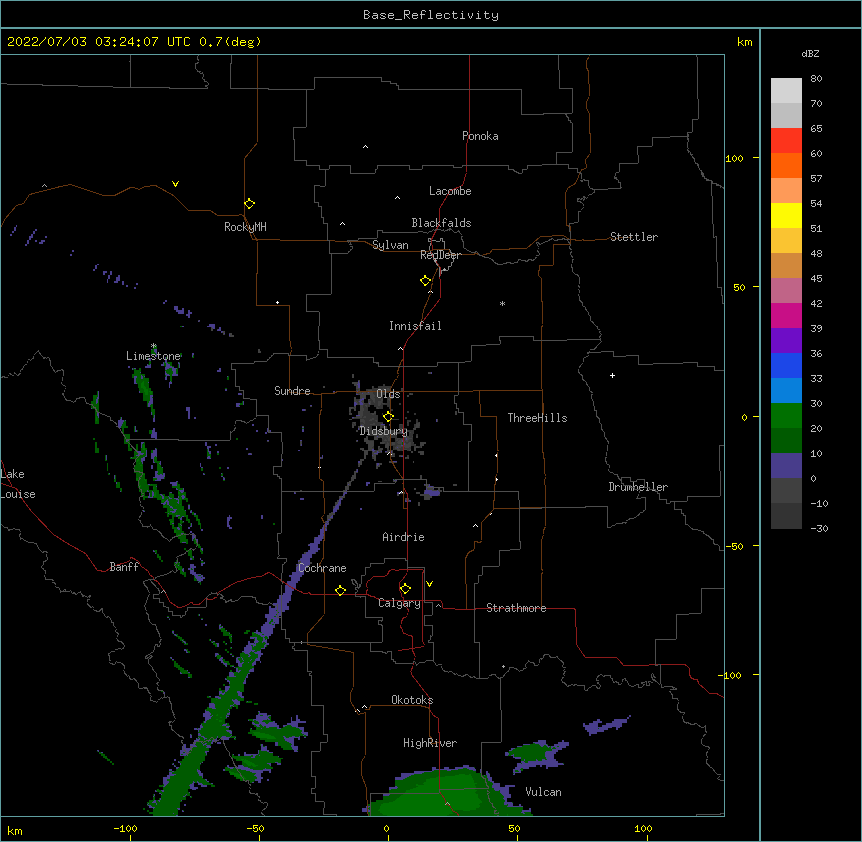Pick the dark green 10-20 dBZ swatch

pyautogui.click(x=786, y=441)
